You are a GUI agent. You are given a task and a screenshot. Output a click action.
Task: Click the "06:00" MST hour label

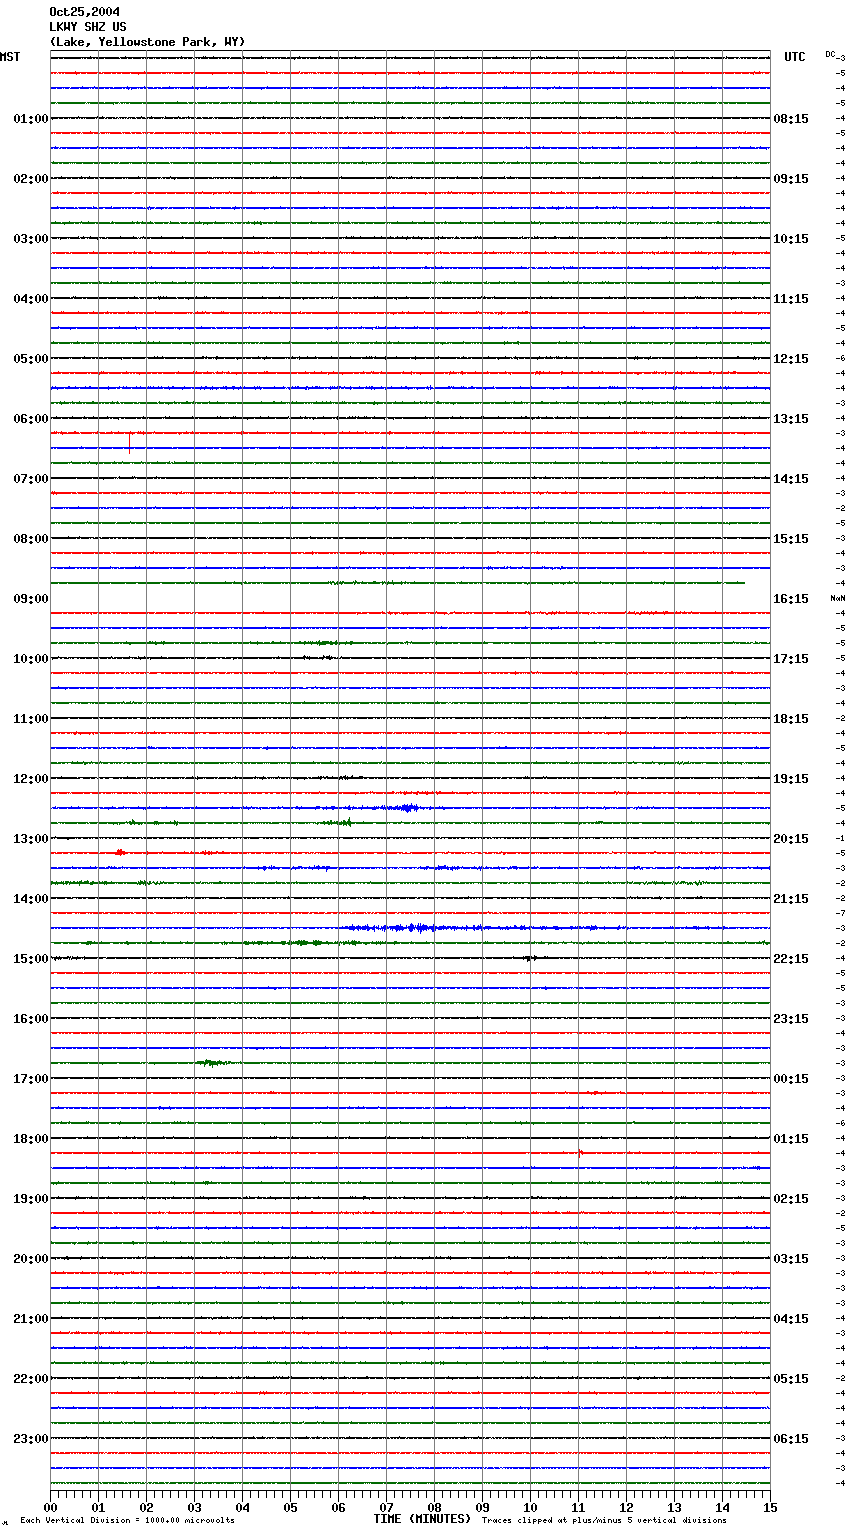(31, 419)
